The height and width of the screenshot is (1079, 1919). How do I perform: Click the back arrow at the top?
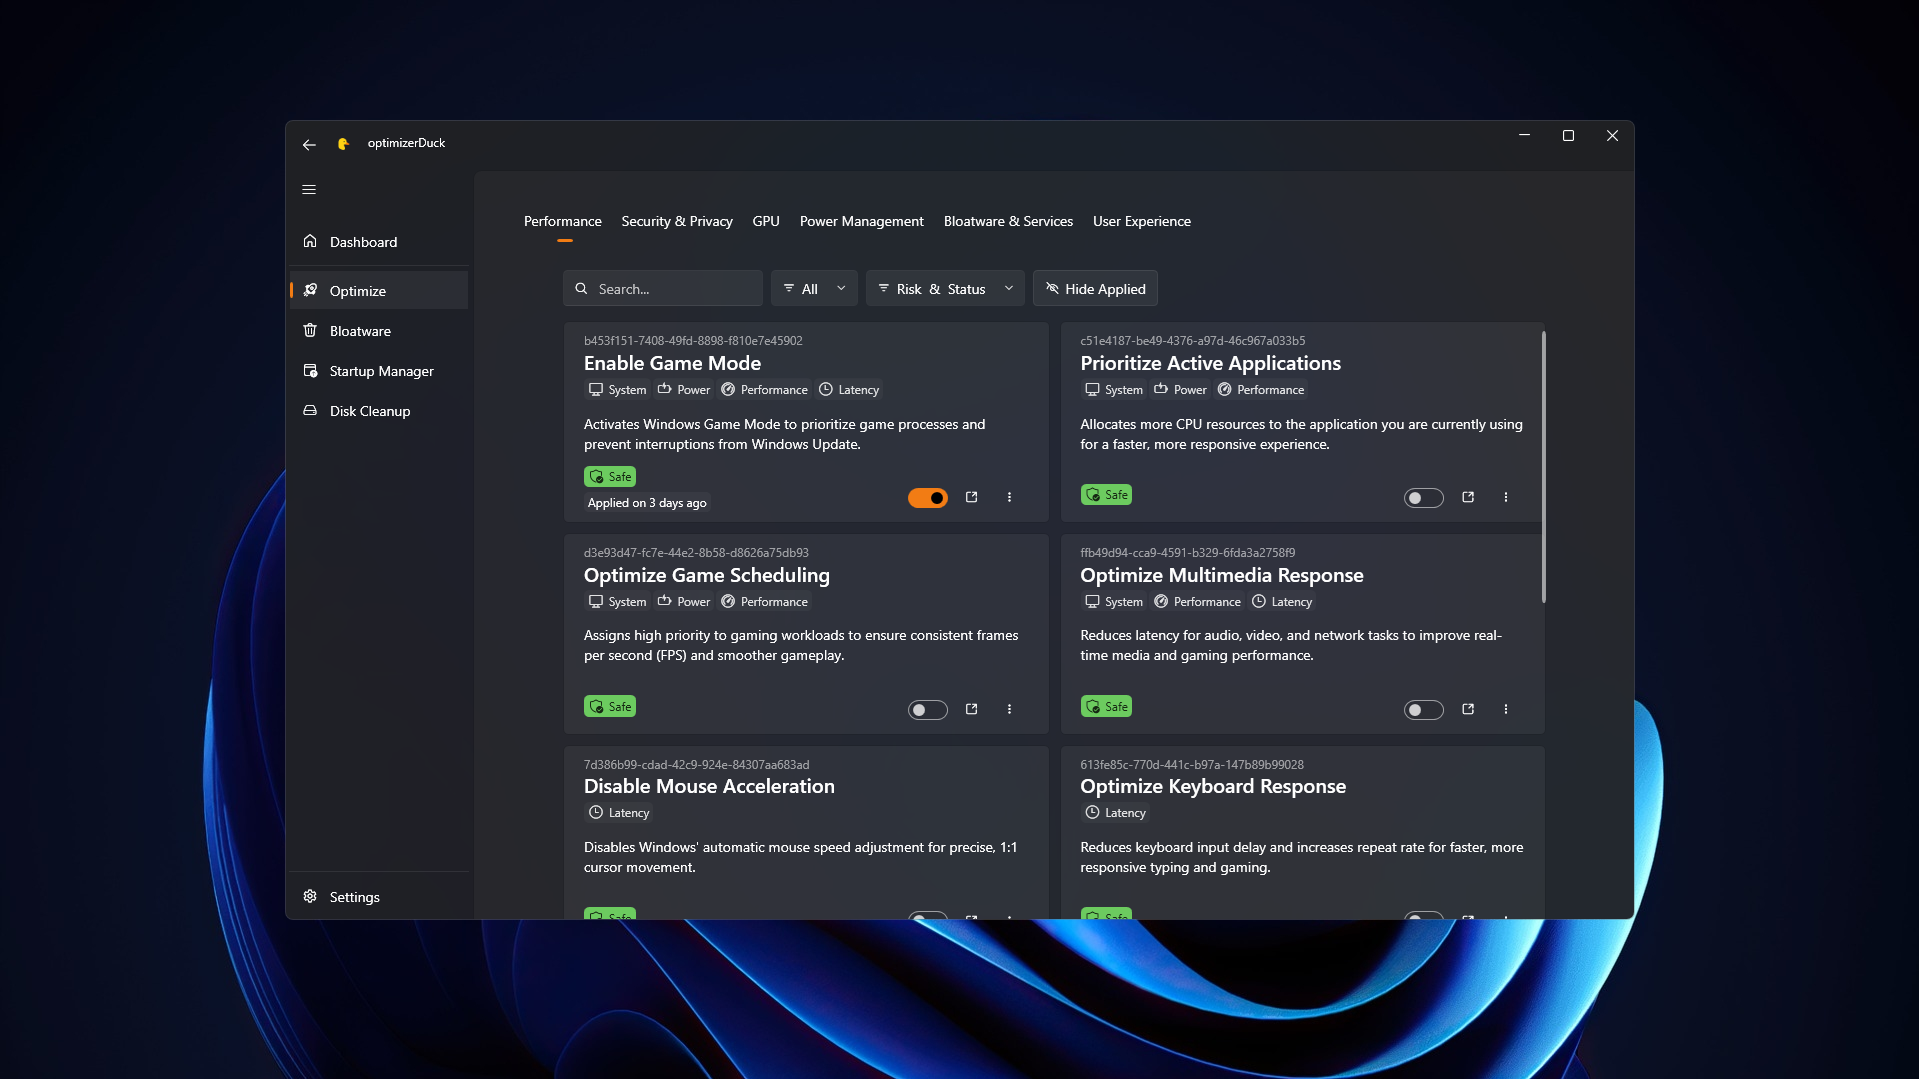[x=309, y=144]
